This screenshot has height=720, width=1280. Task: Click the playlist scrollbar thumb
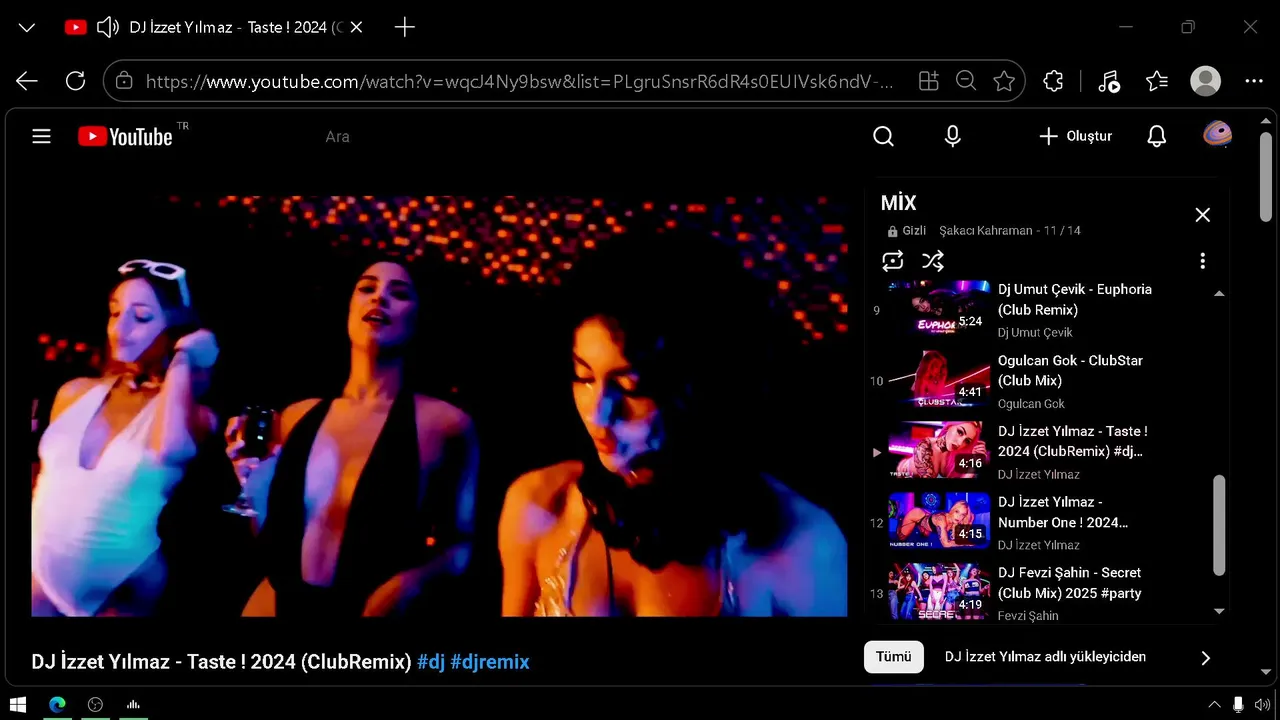click(x=1219, y=525)
